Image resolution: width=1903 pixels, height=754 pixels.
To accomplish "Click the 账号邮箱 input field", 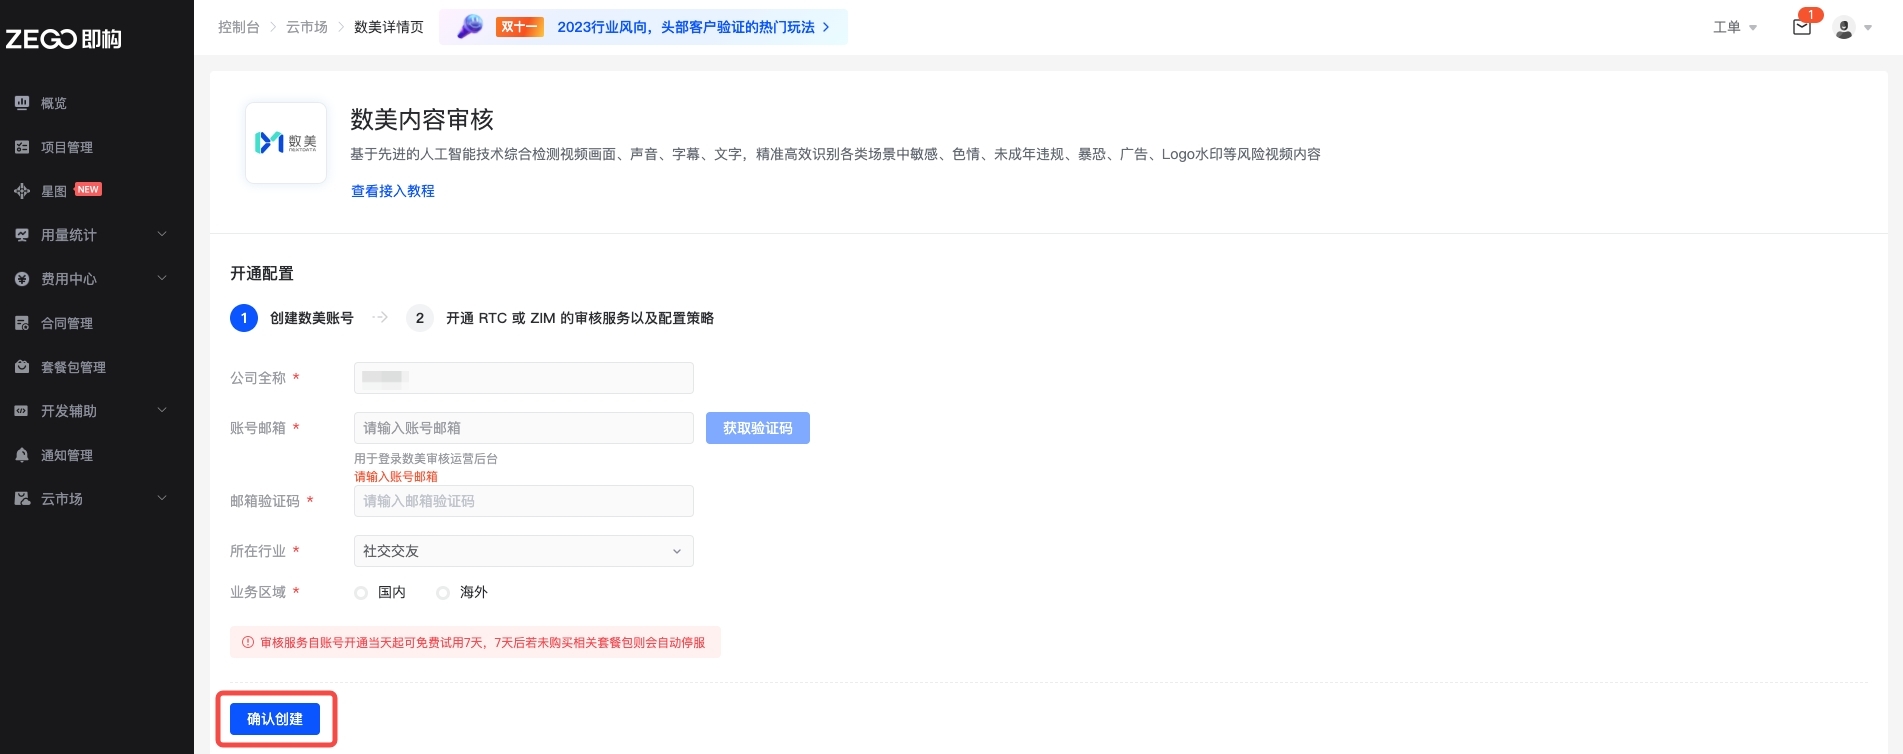I will click(523, 428).
